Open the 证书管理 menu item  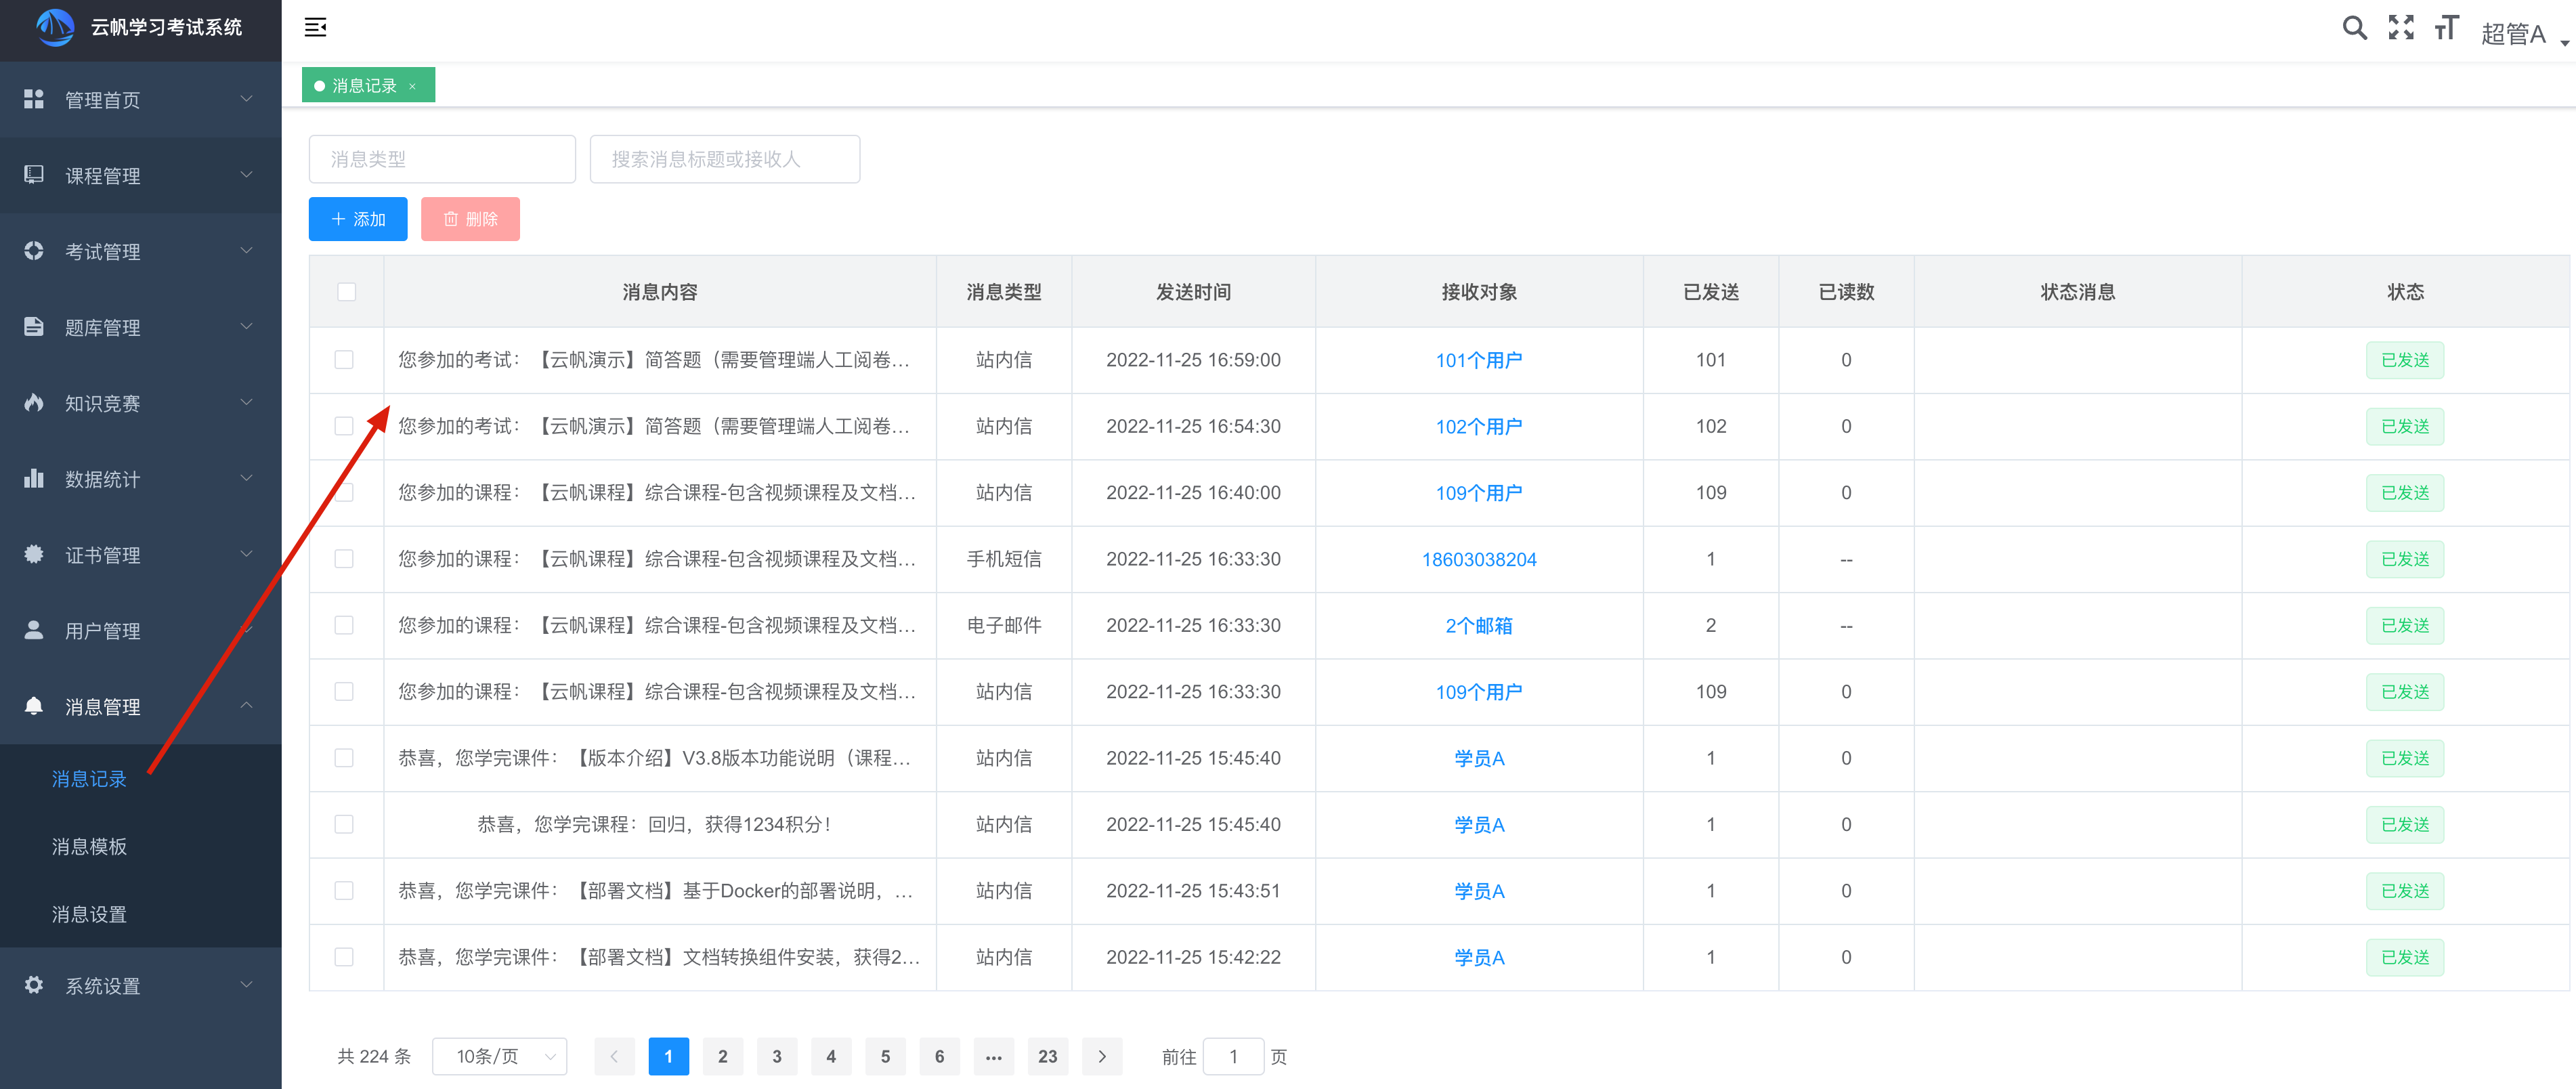click(141, 555)
